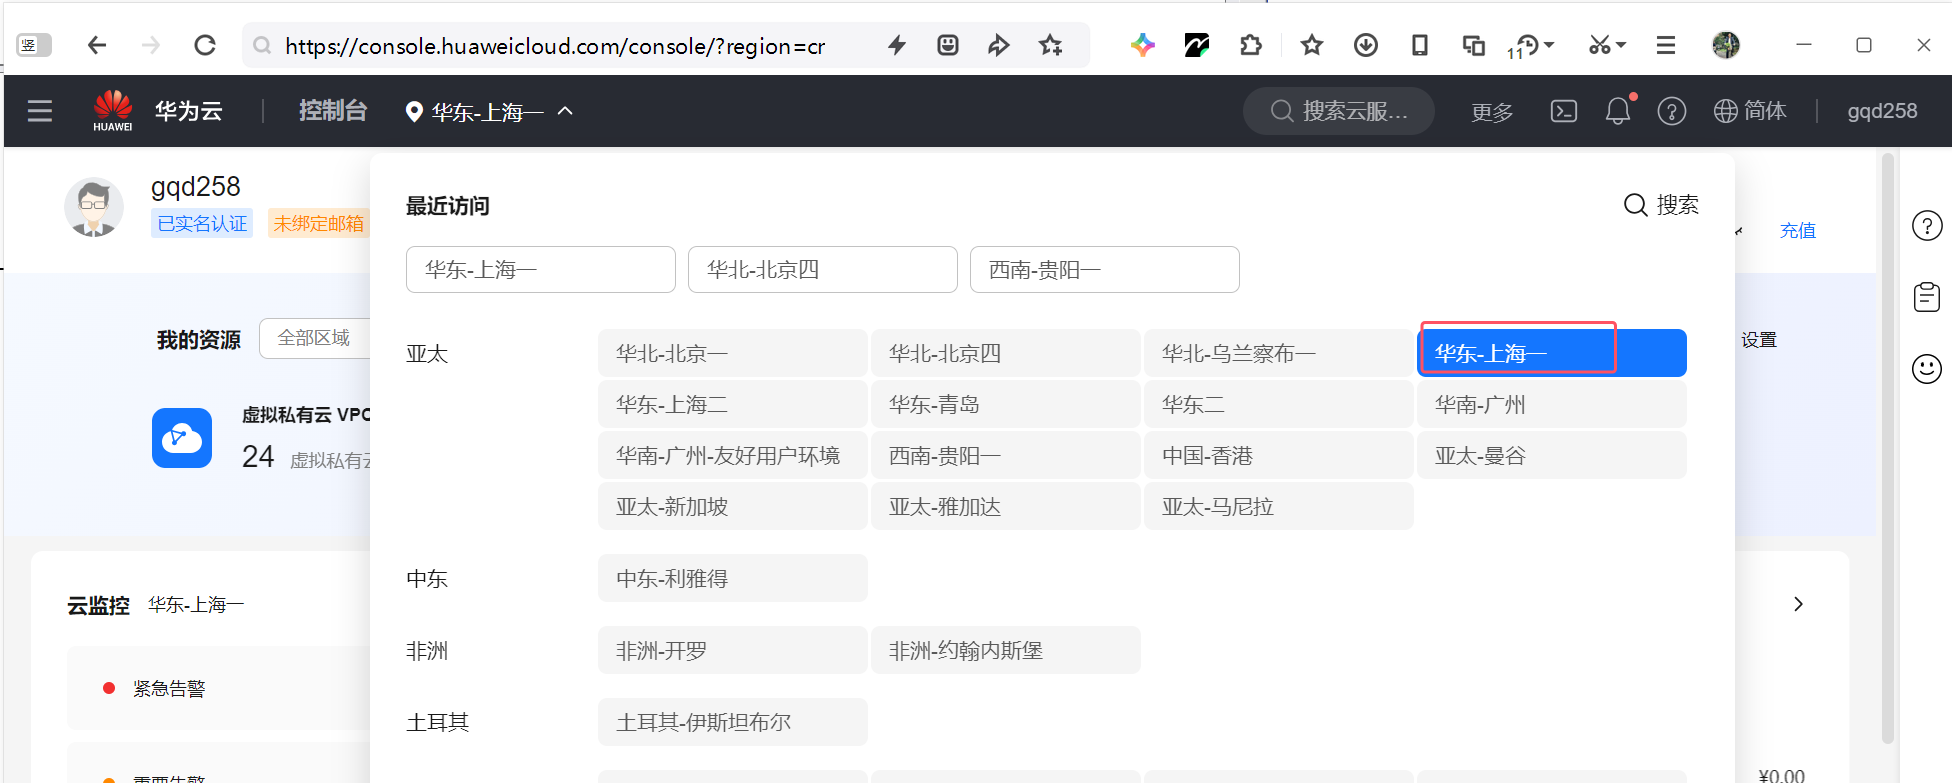The width and height of the screenshot is (1952, 783).
Task: Open the help question mark in dark header
Action: click(1672, 111)
